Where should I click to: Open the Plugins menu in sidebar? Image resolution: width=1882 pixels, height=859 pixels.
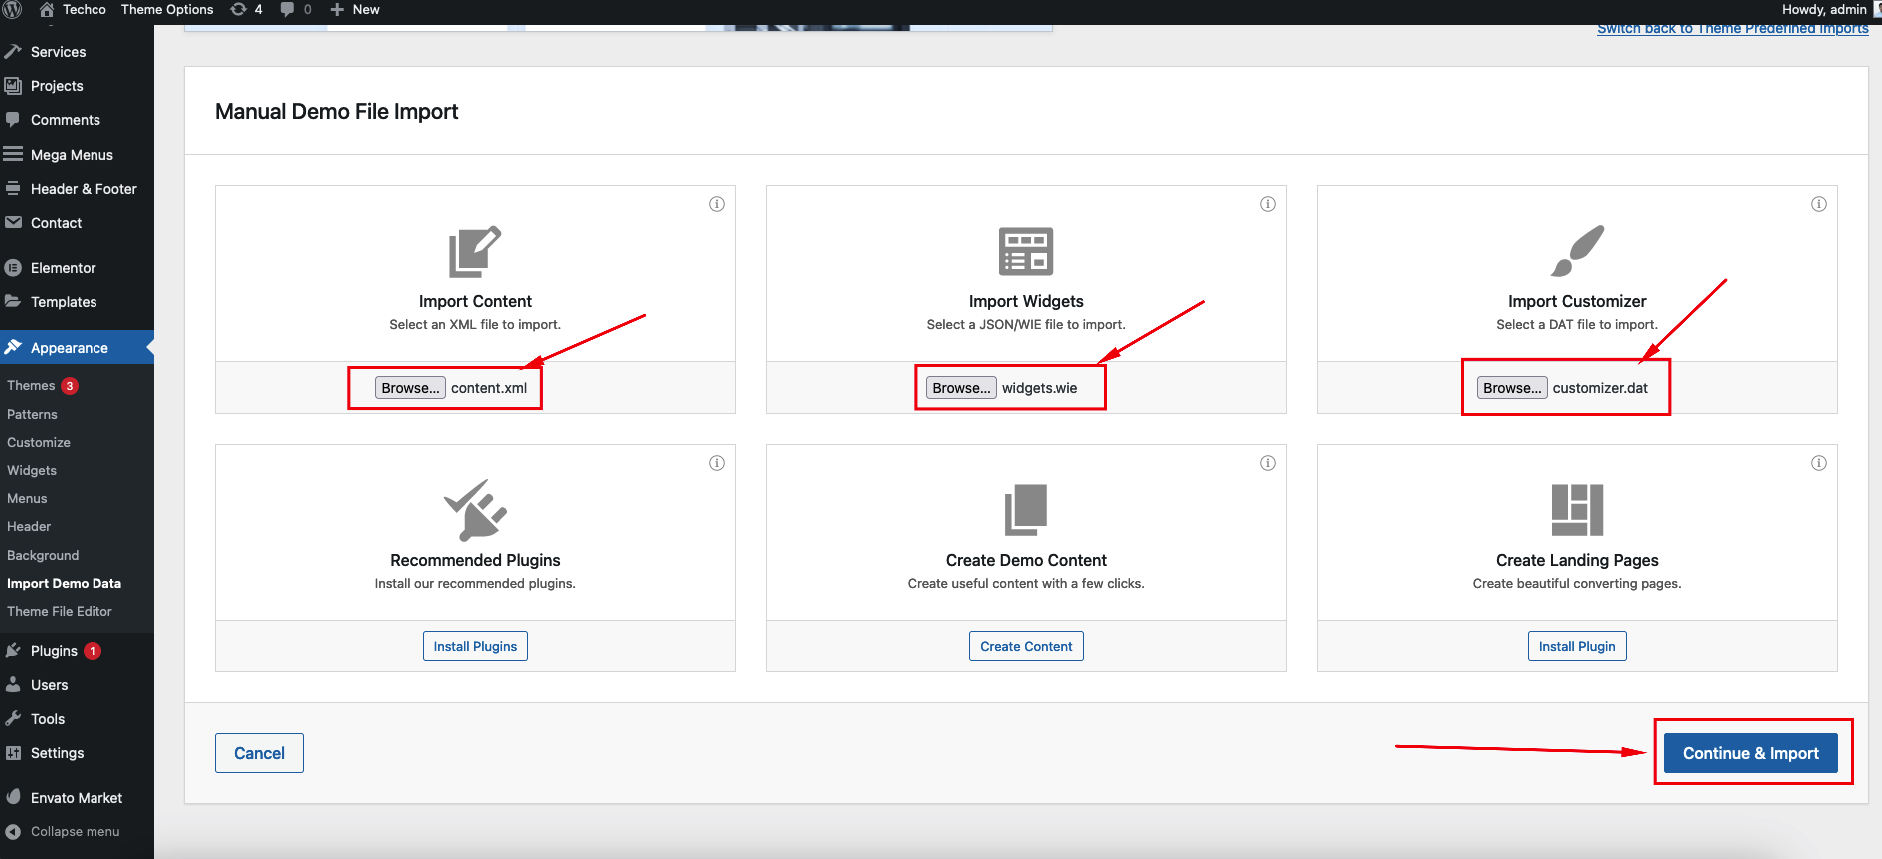pos(54,651)
